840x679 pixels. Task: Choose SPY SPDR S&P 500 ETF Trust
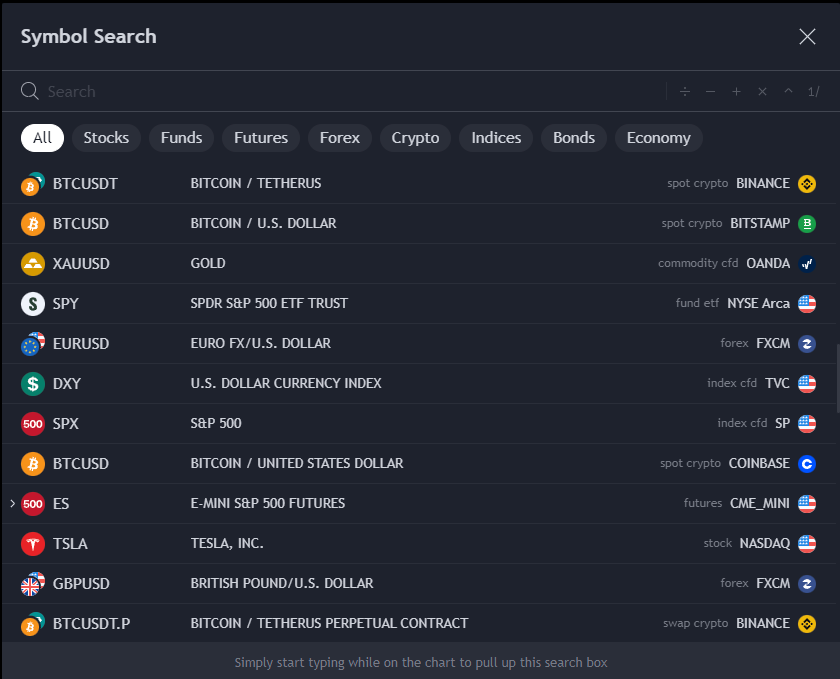click(x=400, y=304)
